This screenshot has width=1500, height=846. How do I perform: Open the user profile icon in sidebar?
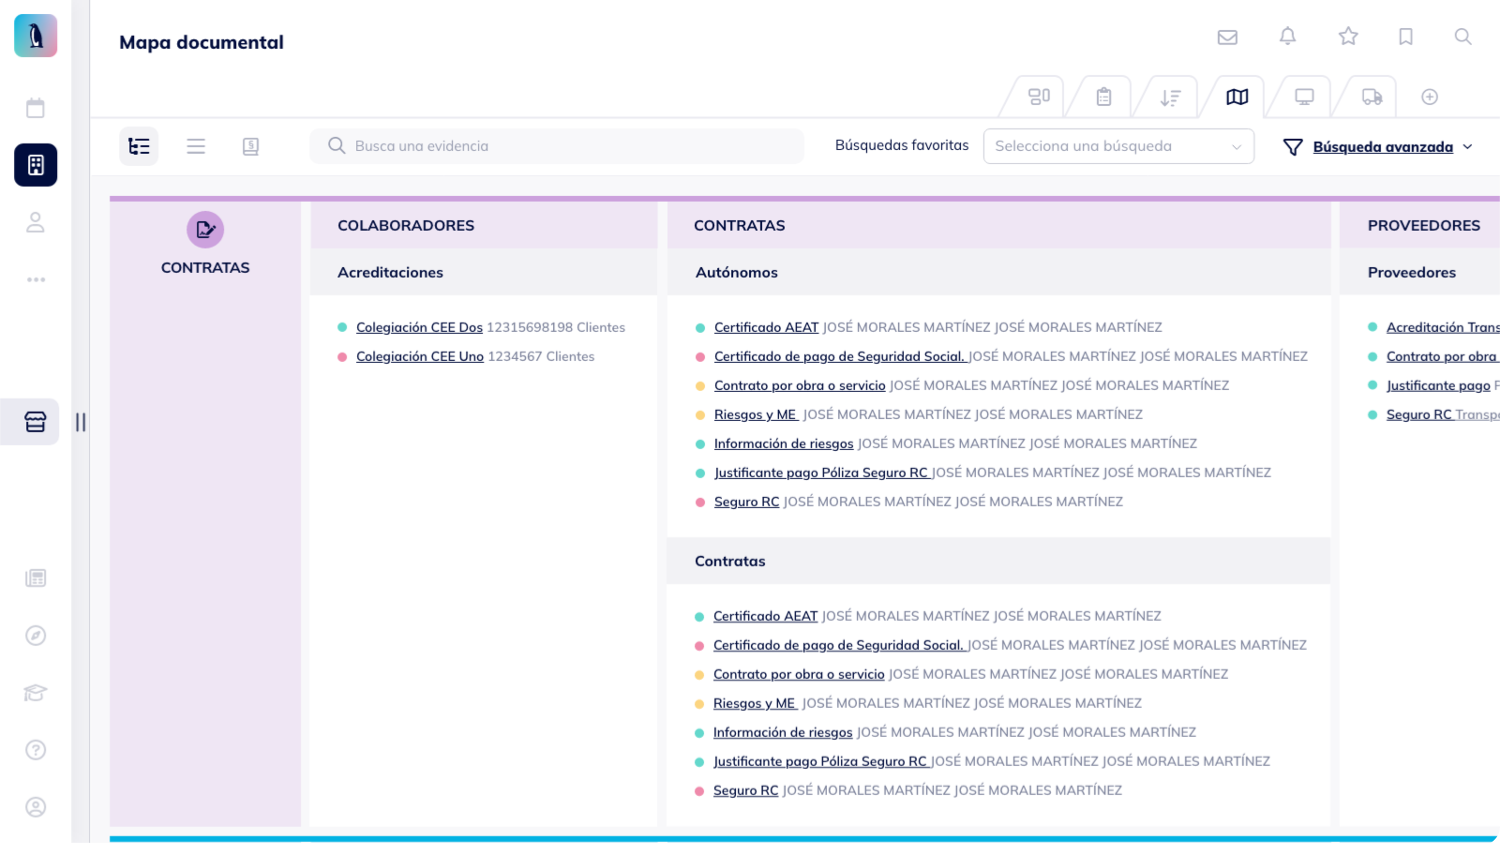tap(36, 222)
